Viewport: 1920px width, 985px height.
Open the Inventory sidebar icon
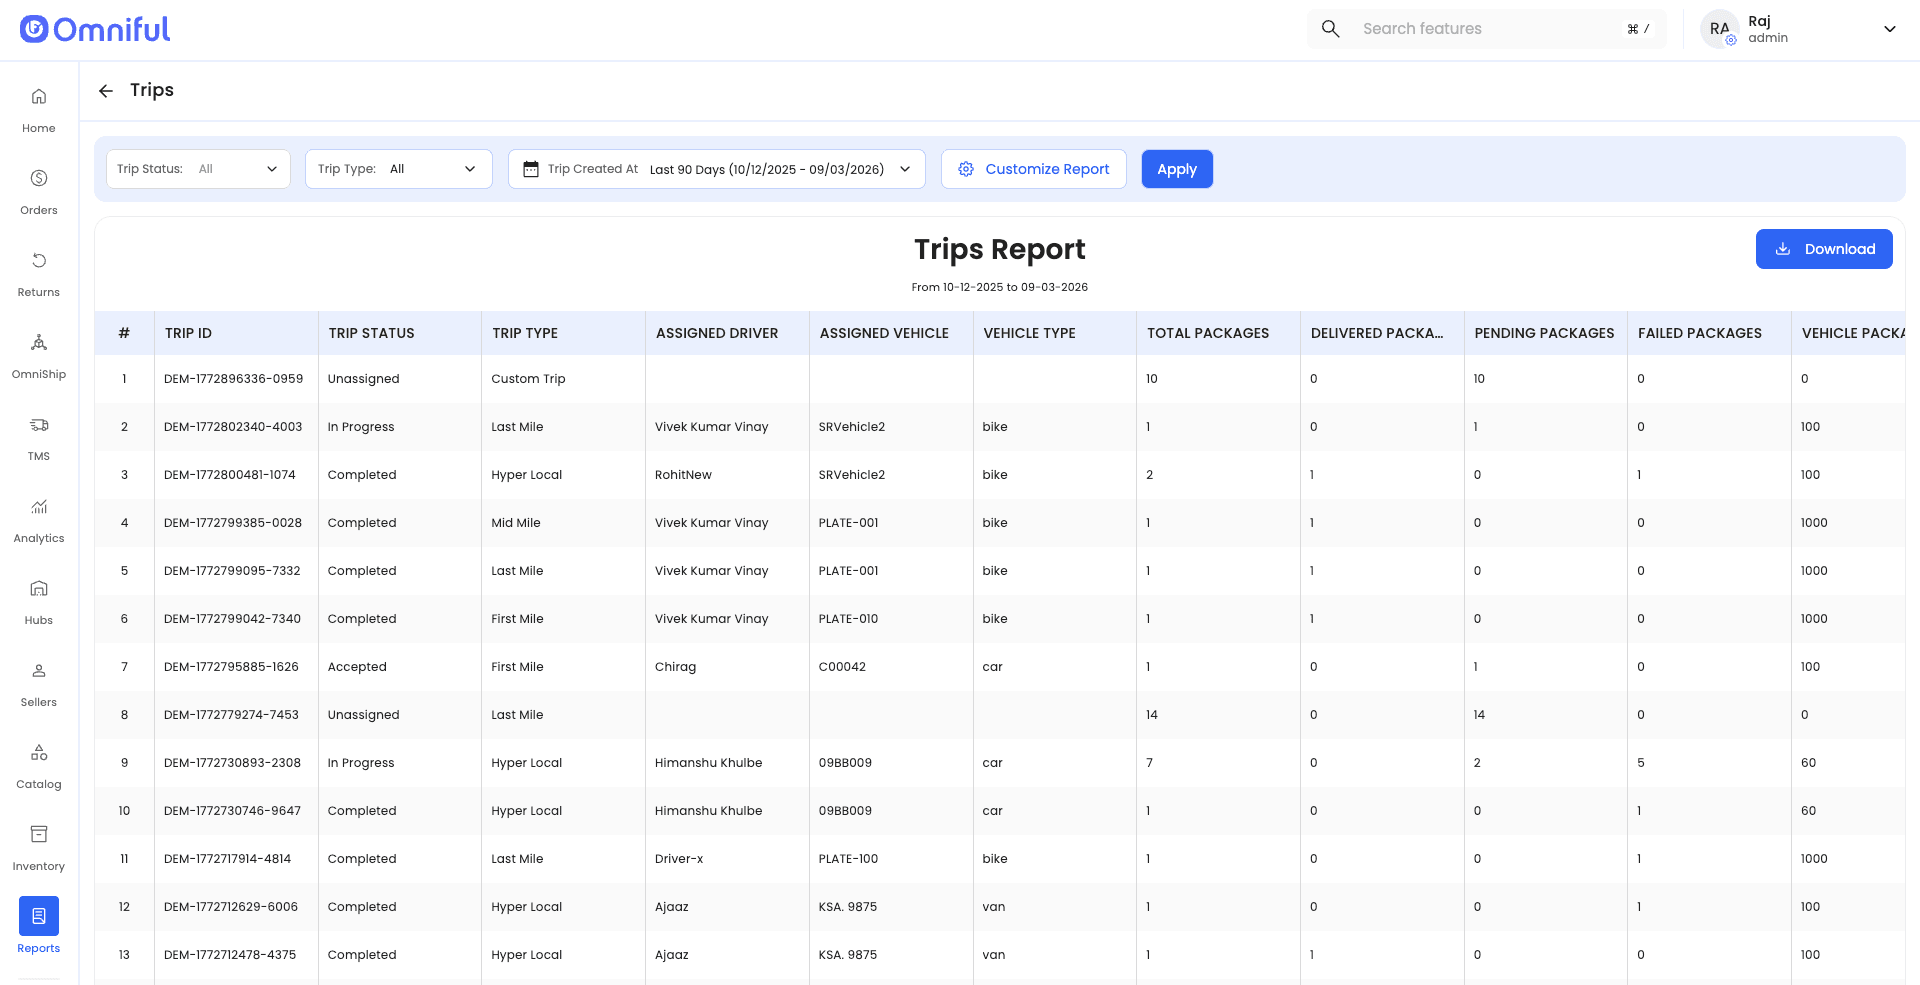38,835
